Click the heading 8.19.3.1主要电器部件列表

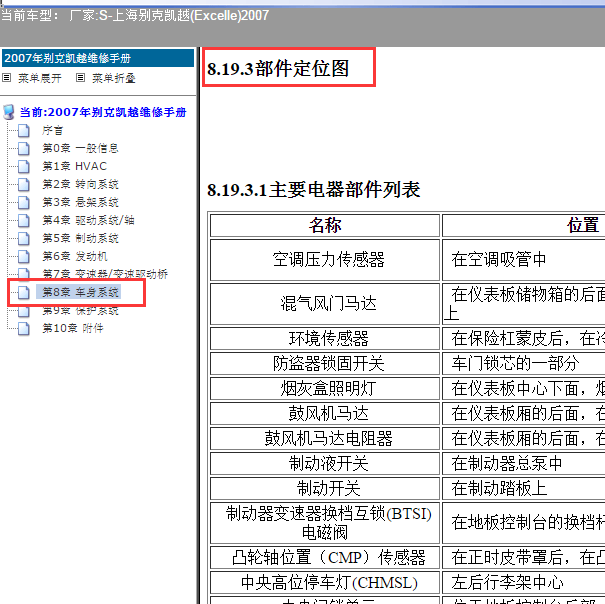point(313,190)
